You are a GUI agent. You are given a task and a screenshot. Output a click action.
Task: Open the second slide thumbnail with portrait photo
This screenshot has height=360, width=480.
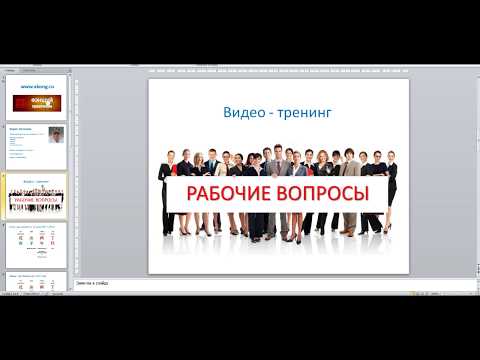click(36, 147)
